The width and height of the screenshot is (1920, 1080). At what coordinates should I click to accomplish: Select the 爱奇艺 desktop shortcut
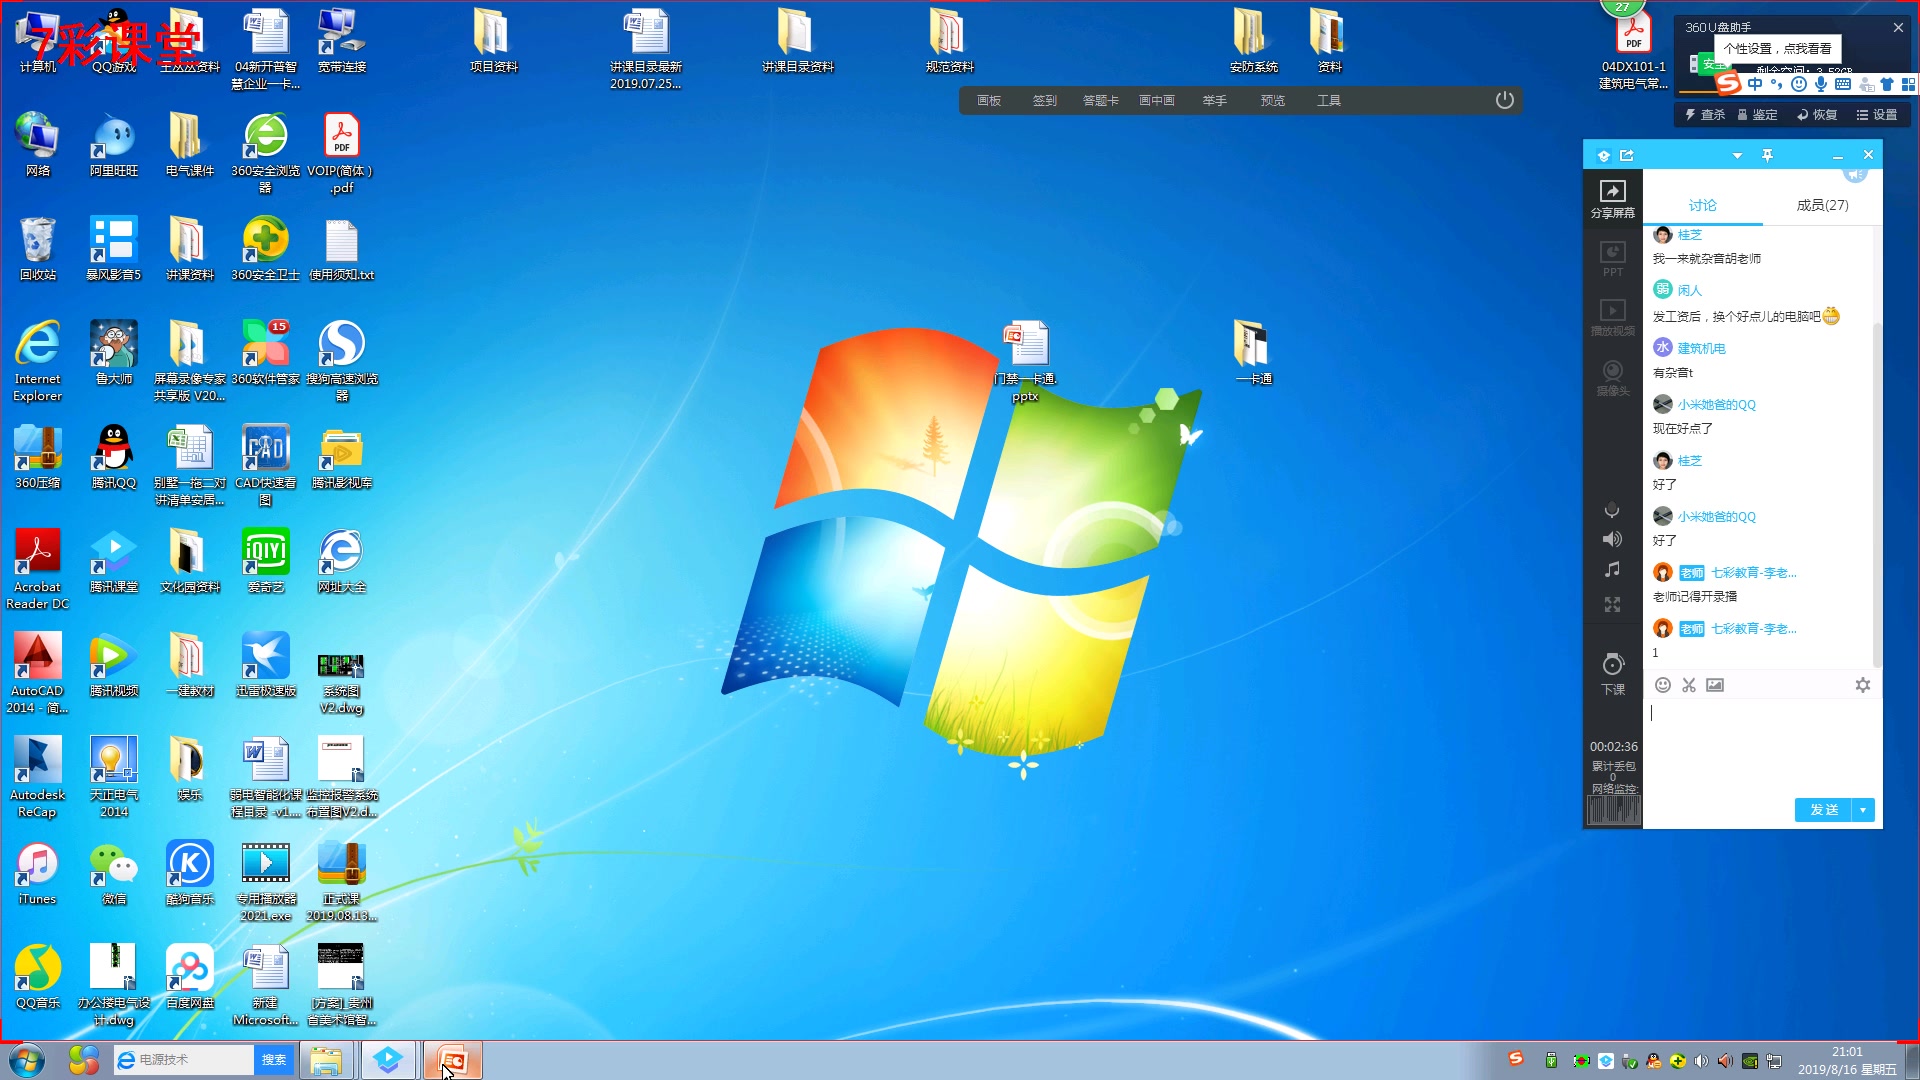266,562
